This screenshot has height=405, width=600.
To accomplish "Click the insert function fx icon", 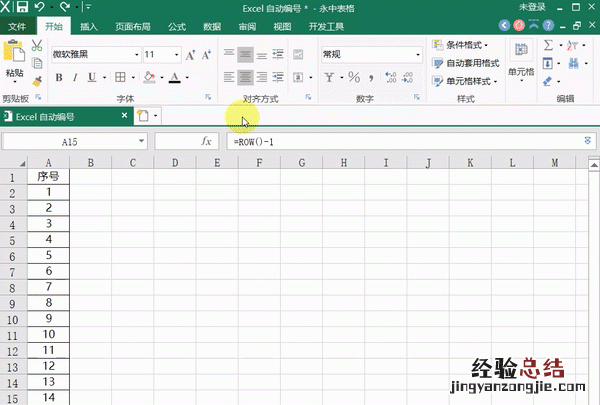I will pyautogui.click(x=206, y=142).
